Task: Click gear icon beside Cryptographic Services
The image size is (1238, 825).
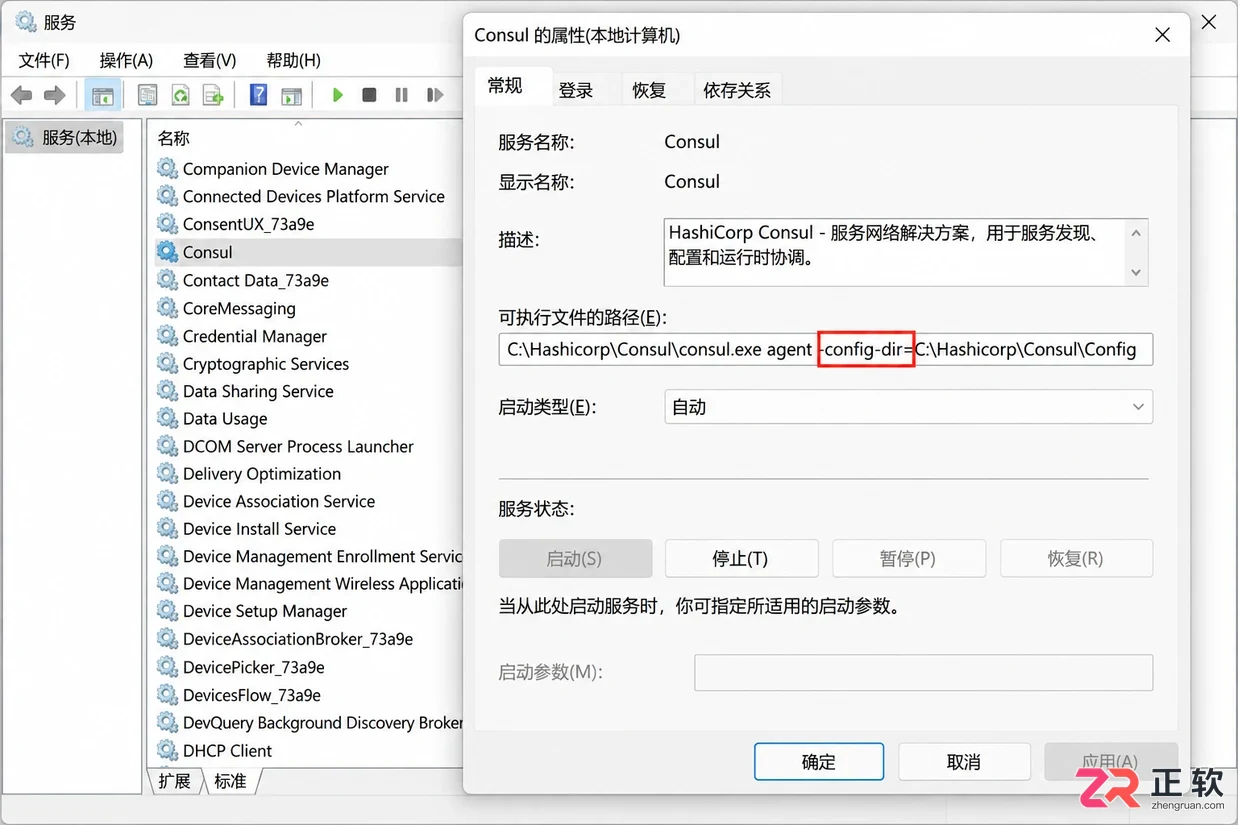Action: tap(167, 363)
